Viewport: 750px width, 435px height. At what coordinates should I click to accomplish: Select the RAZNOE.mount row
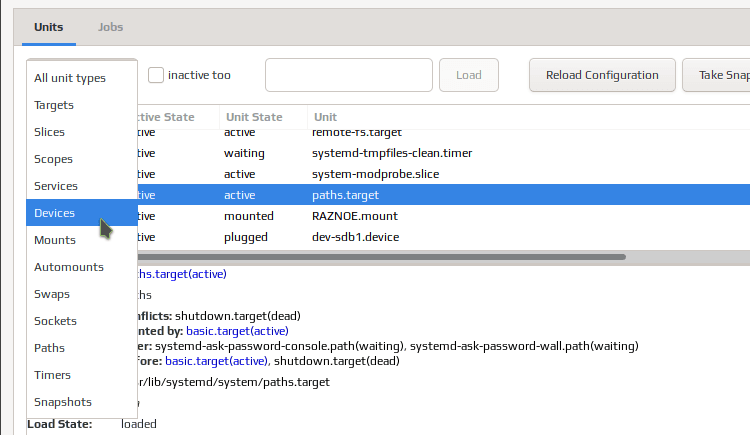(x=444, y=216)
